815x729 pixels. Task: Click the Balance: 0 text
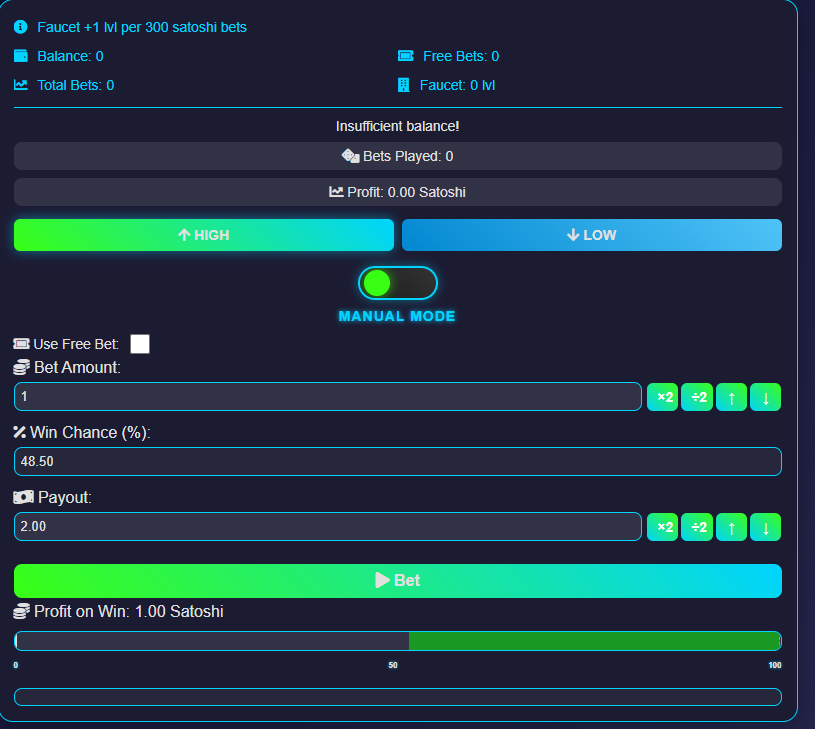pos(70,56)
